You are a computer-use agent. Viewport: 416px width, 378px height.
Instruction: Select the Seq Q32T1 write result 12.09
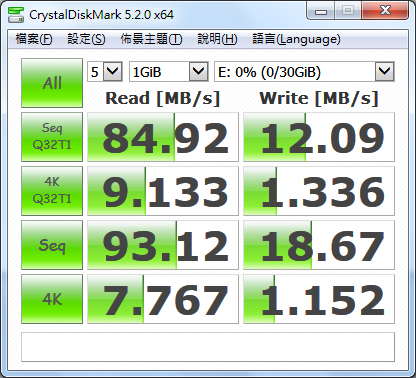click(x=319, y=137)
